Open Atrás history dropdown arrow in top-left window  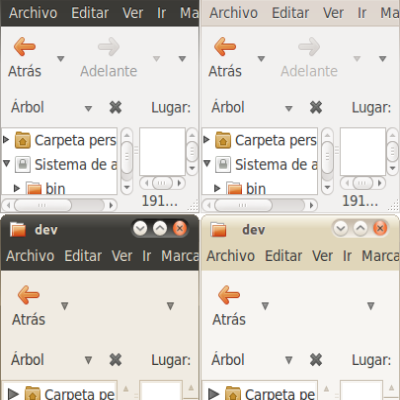tap(60, 59)
